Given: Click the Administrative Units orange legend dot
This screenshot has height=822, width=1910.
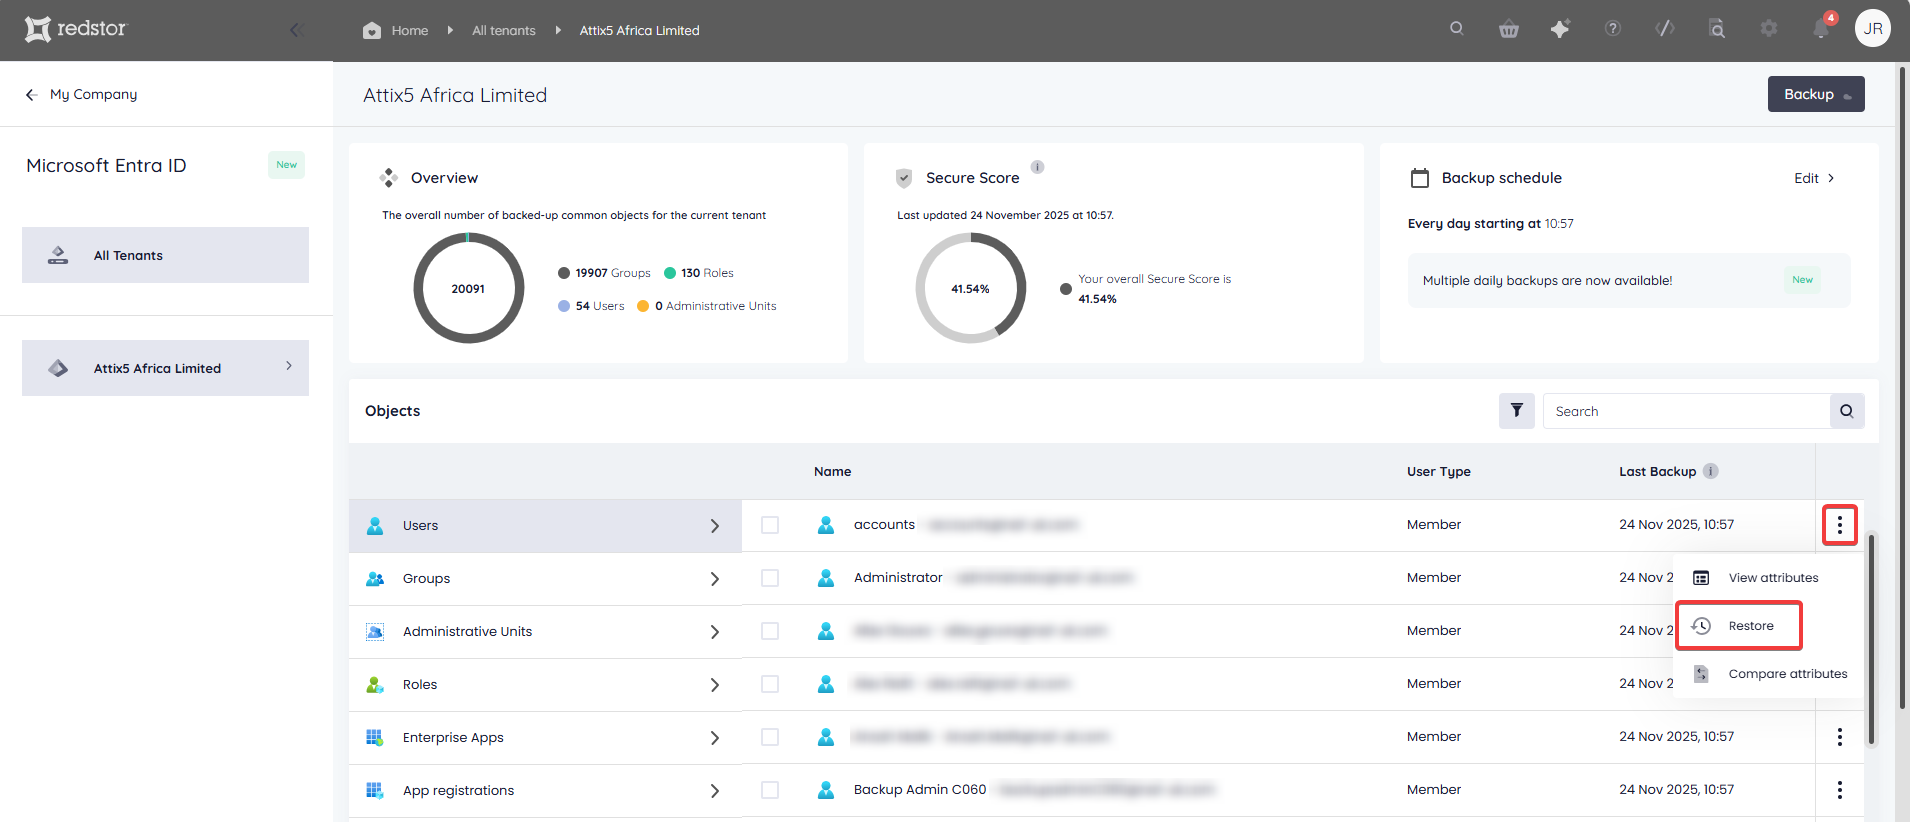Looking at the screenshot, I should [643, 306].
